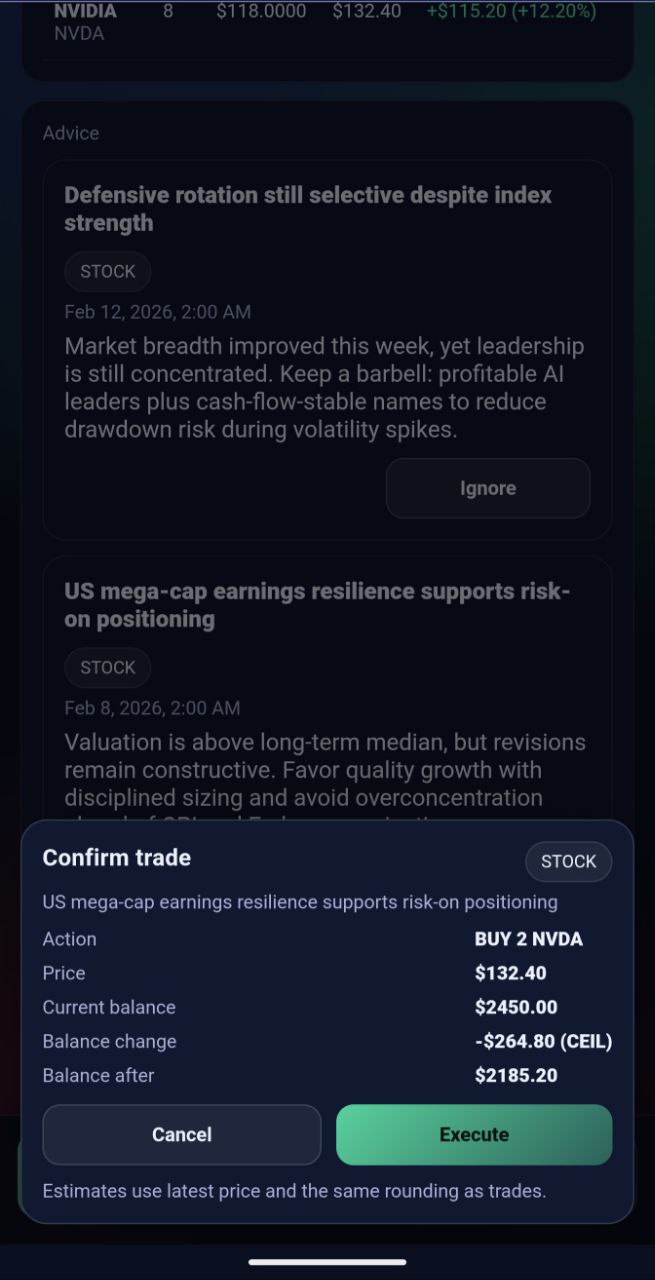
Task: Tap the STOCK badge on Confirm trade dialog
Action: [568, 861]
